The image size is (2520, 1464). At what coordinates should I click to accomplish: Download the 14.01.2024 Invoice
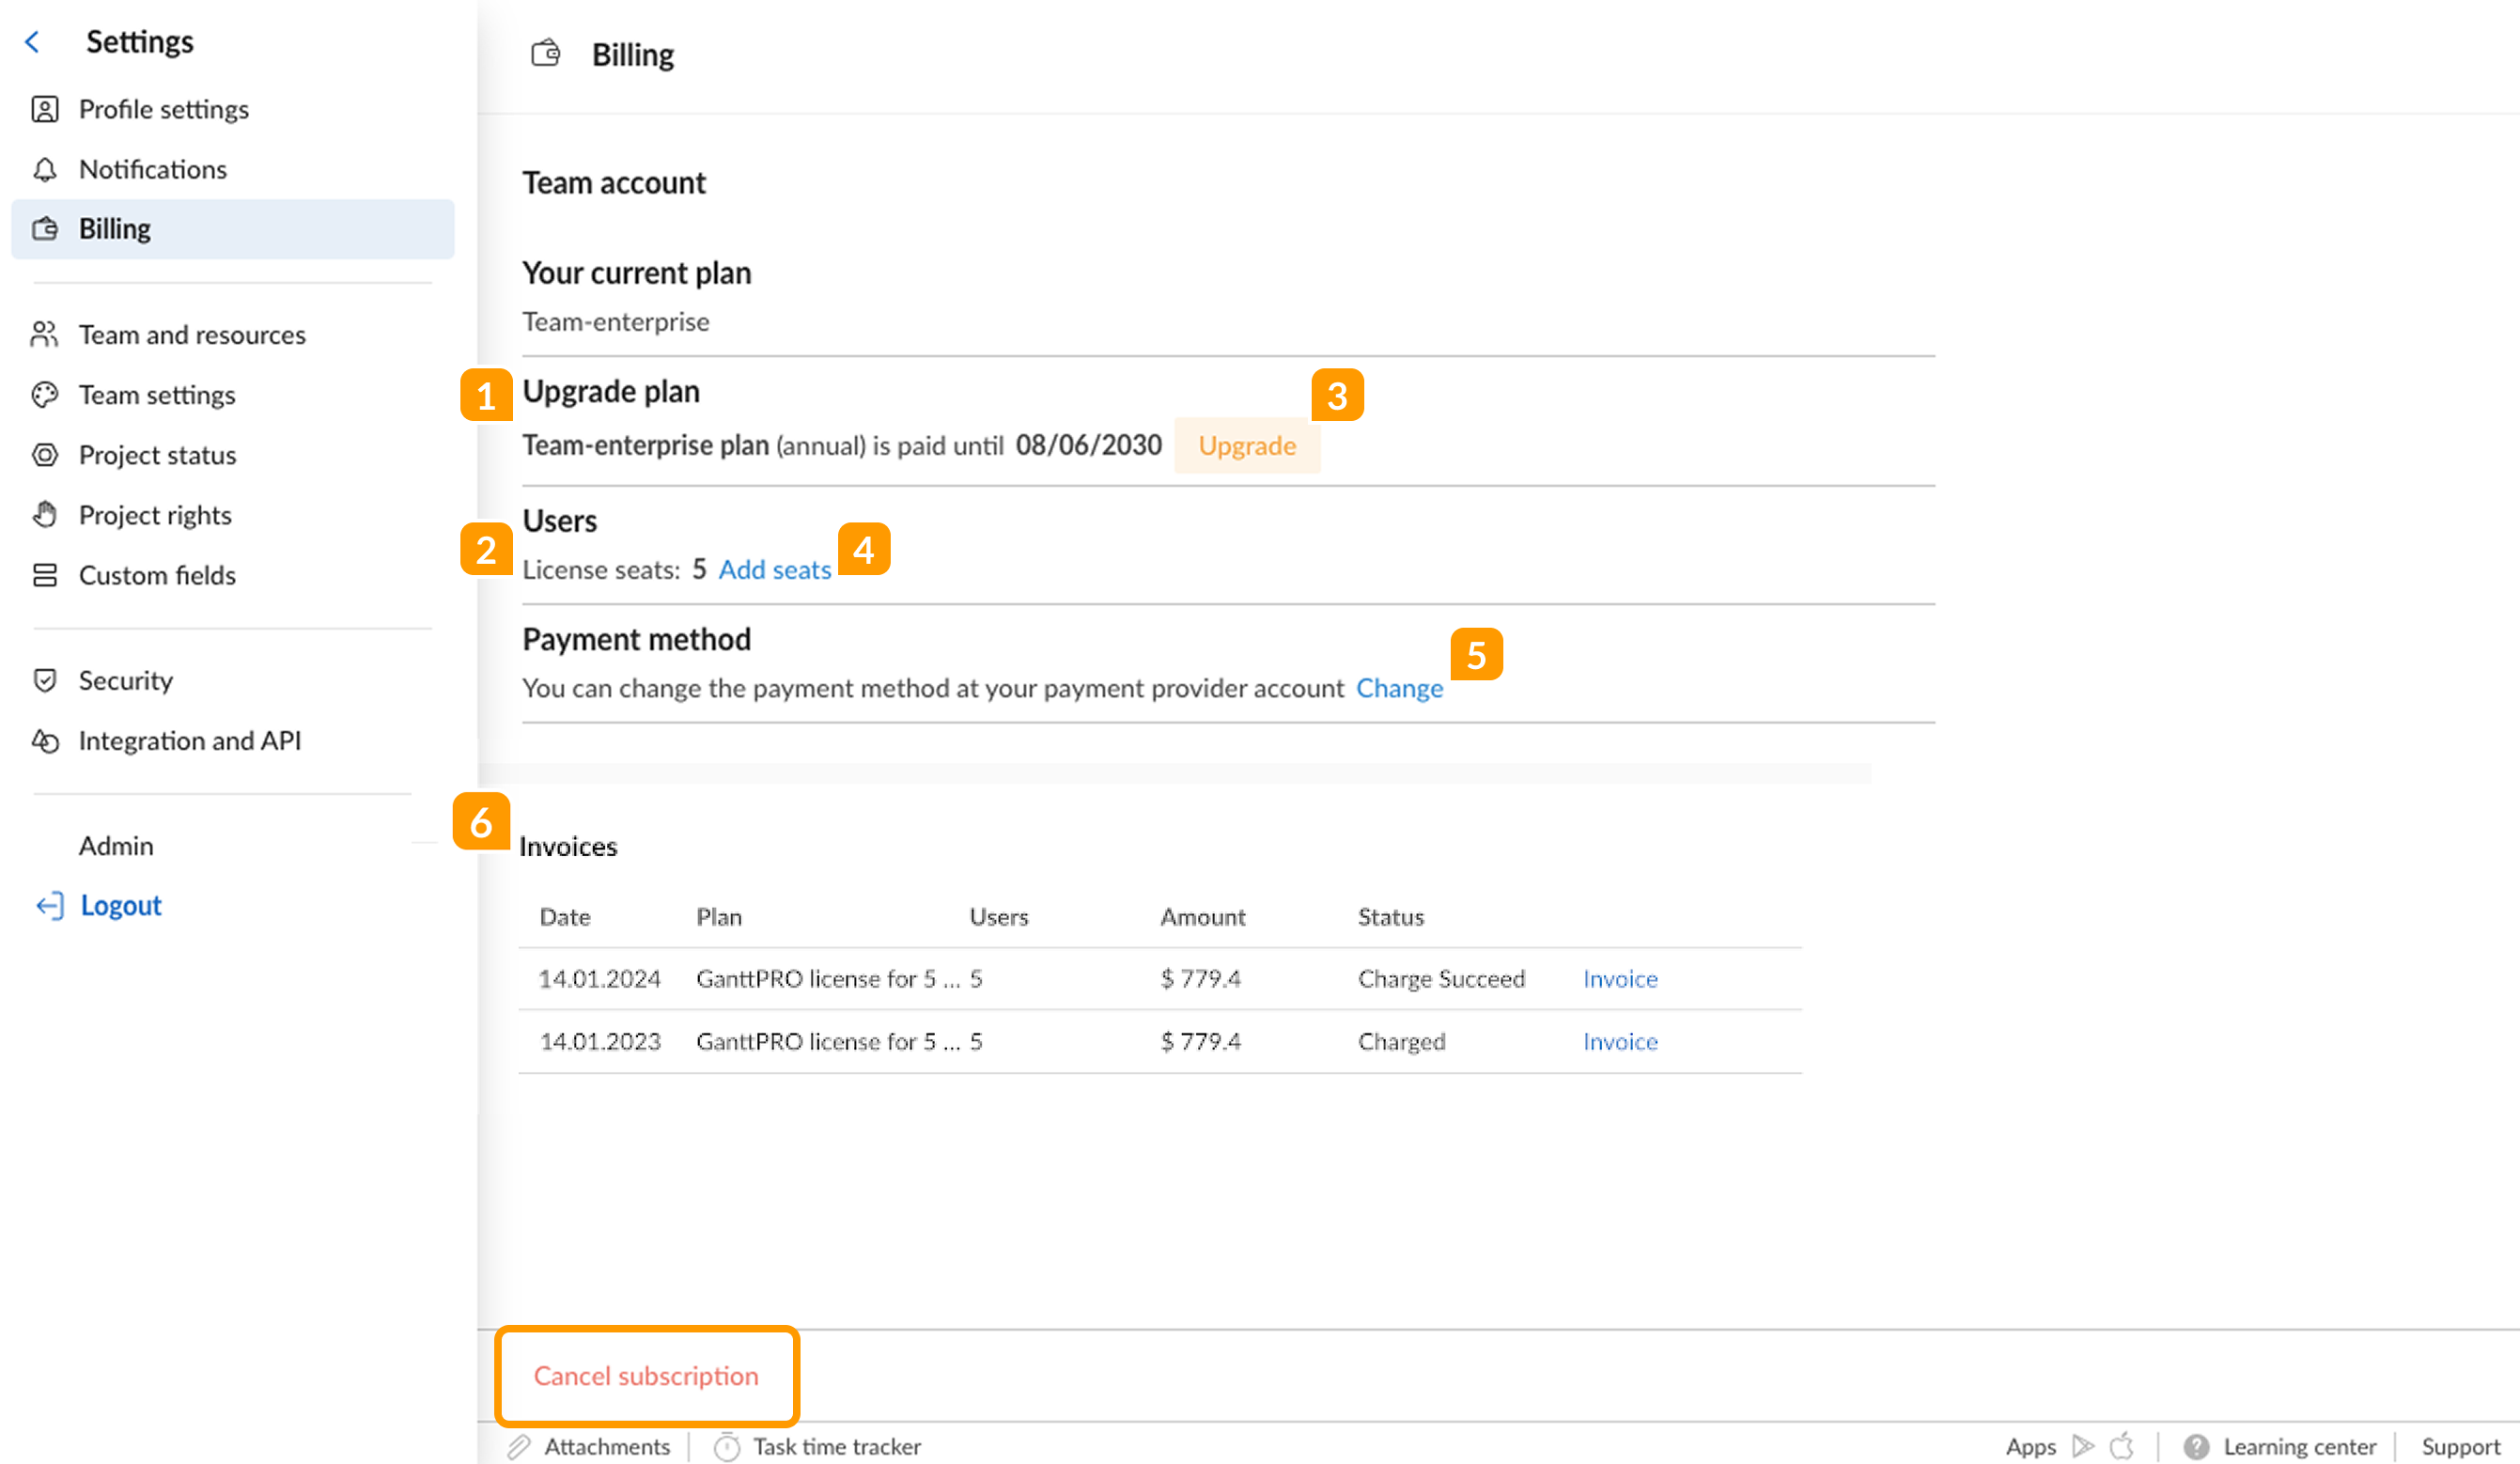click(1618, 978)
